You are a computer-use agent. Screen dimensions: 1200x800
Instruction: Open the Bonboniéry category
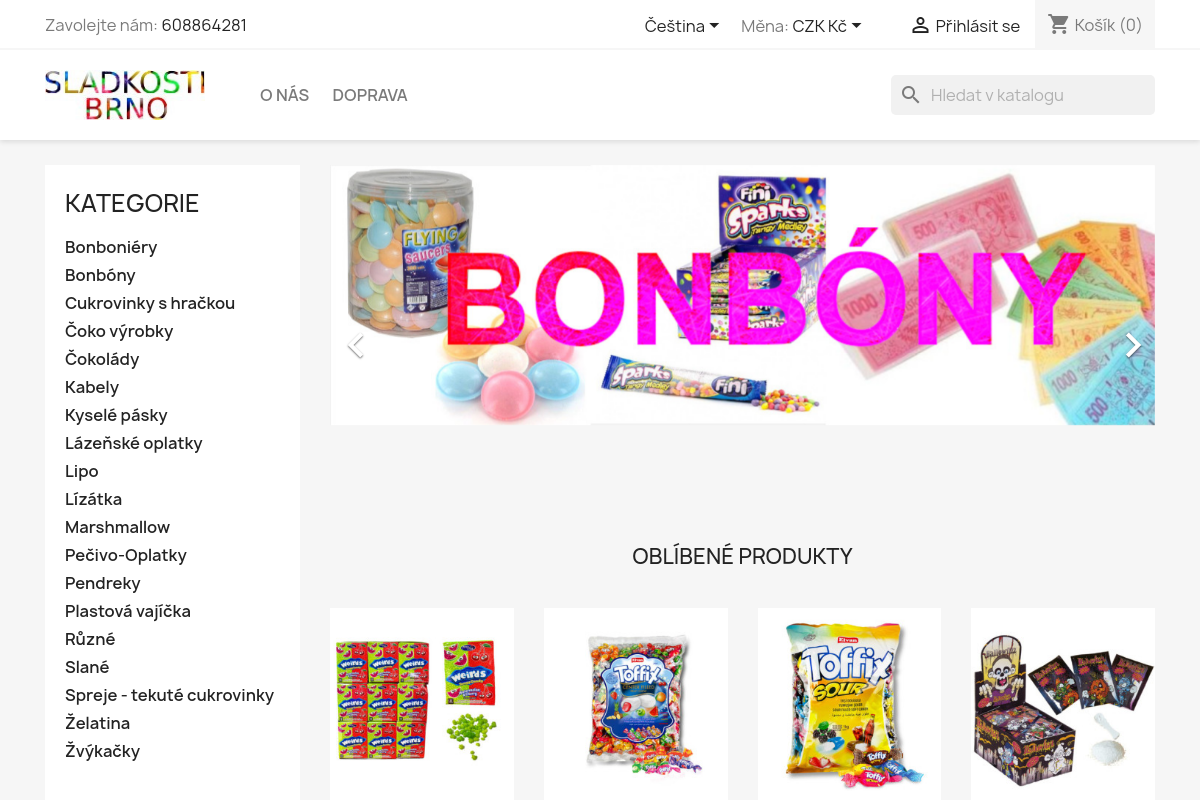(x=111, y=247)
